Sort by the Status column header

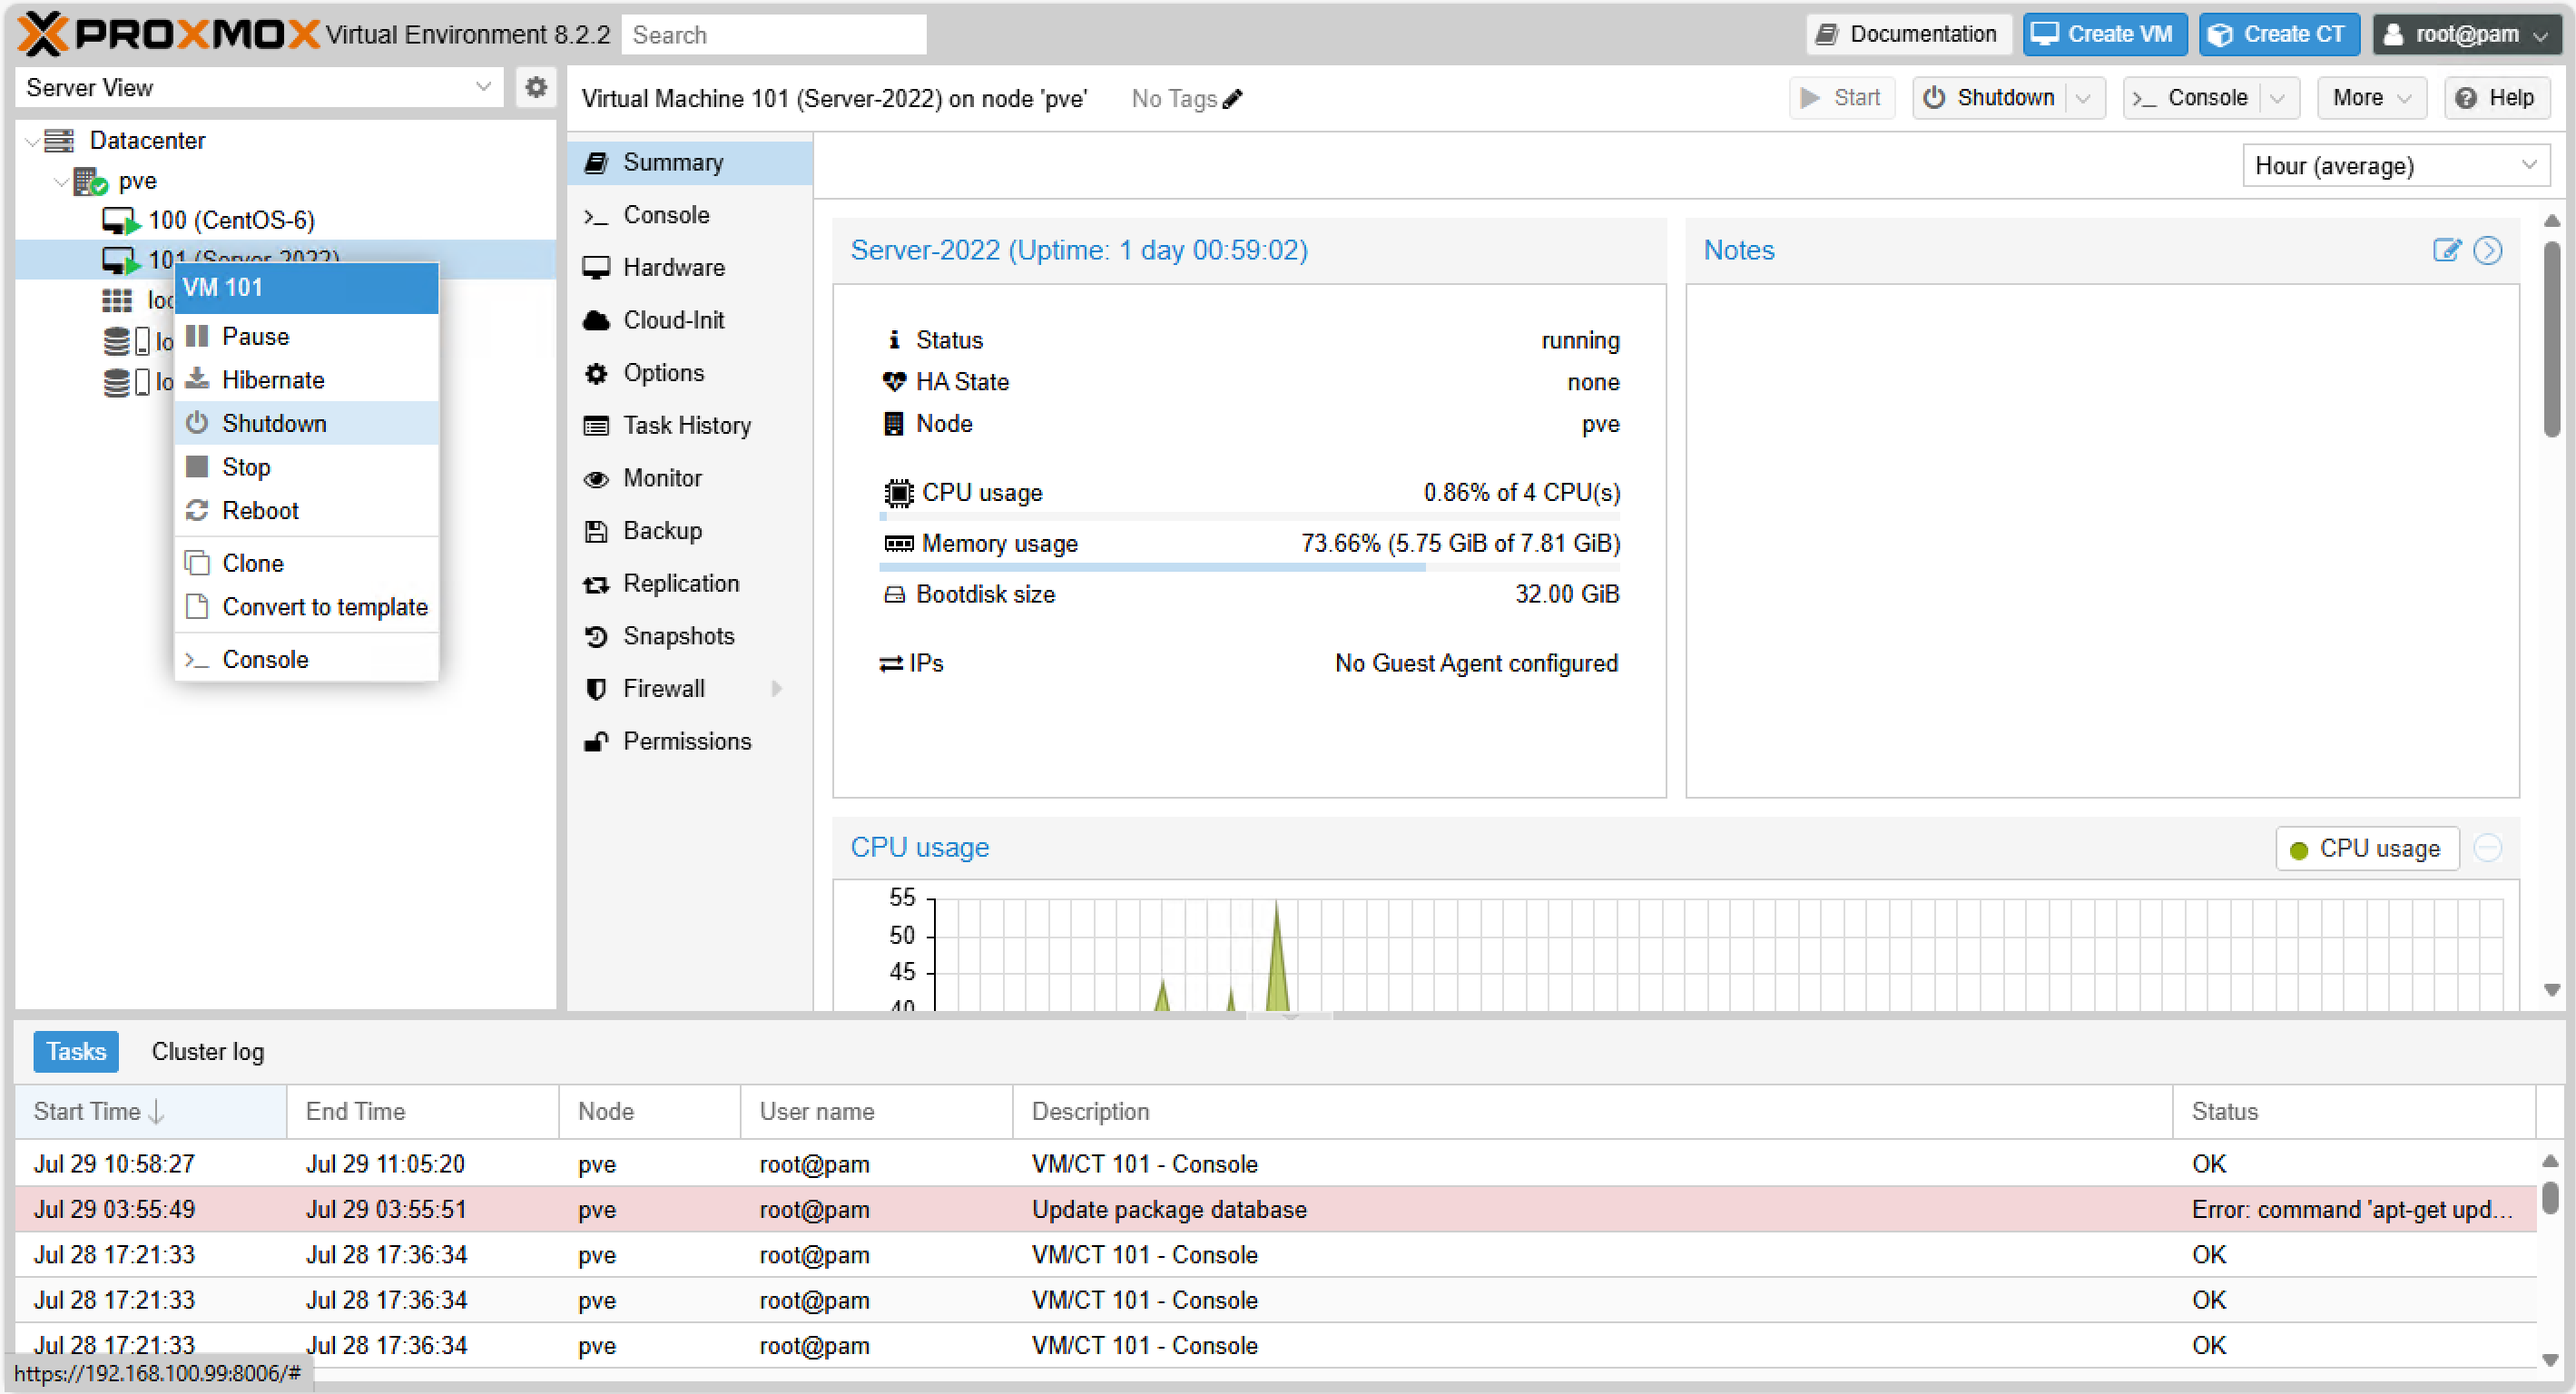[x=2354, y=1112]
